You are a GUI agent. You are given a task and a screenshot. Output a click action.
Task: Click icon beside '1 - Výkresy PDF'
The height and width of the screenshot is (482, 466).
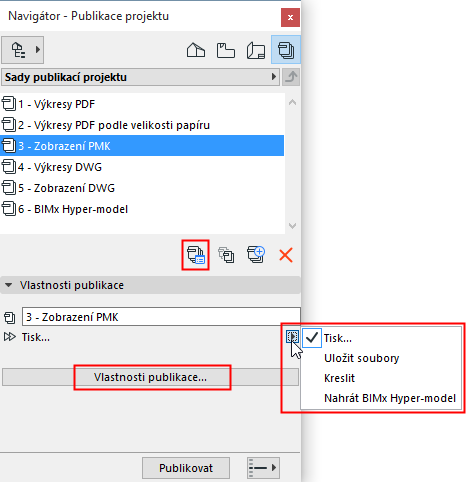(9, 104)
